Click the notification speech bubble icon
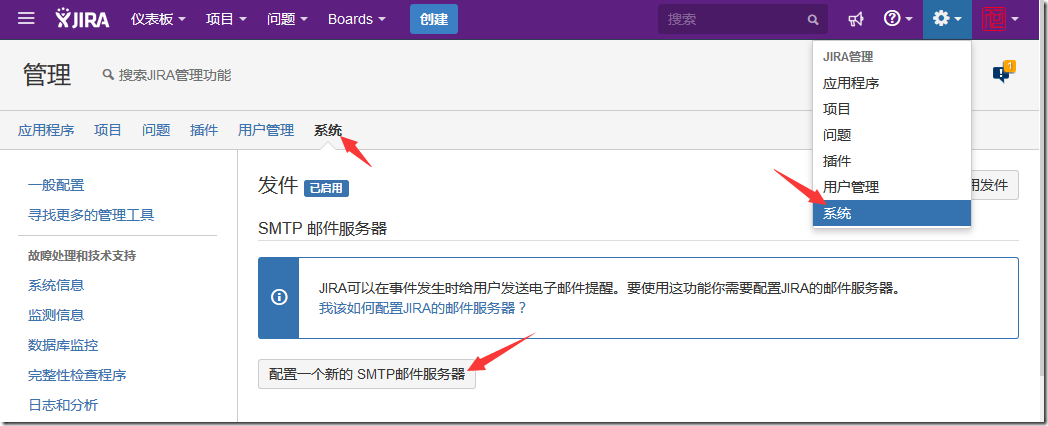This screenshot has height=426, width=1048. point(1003,72)
